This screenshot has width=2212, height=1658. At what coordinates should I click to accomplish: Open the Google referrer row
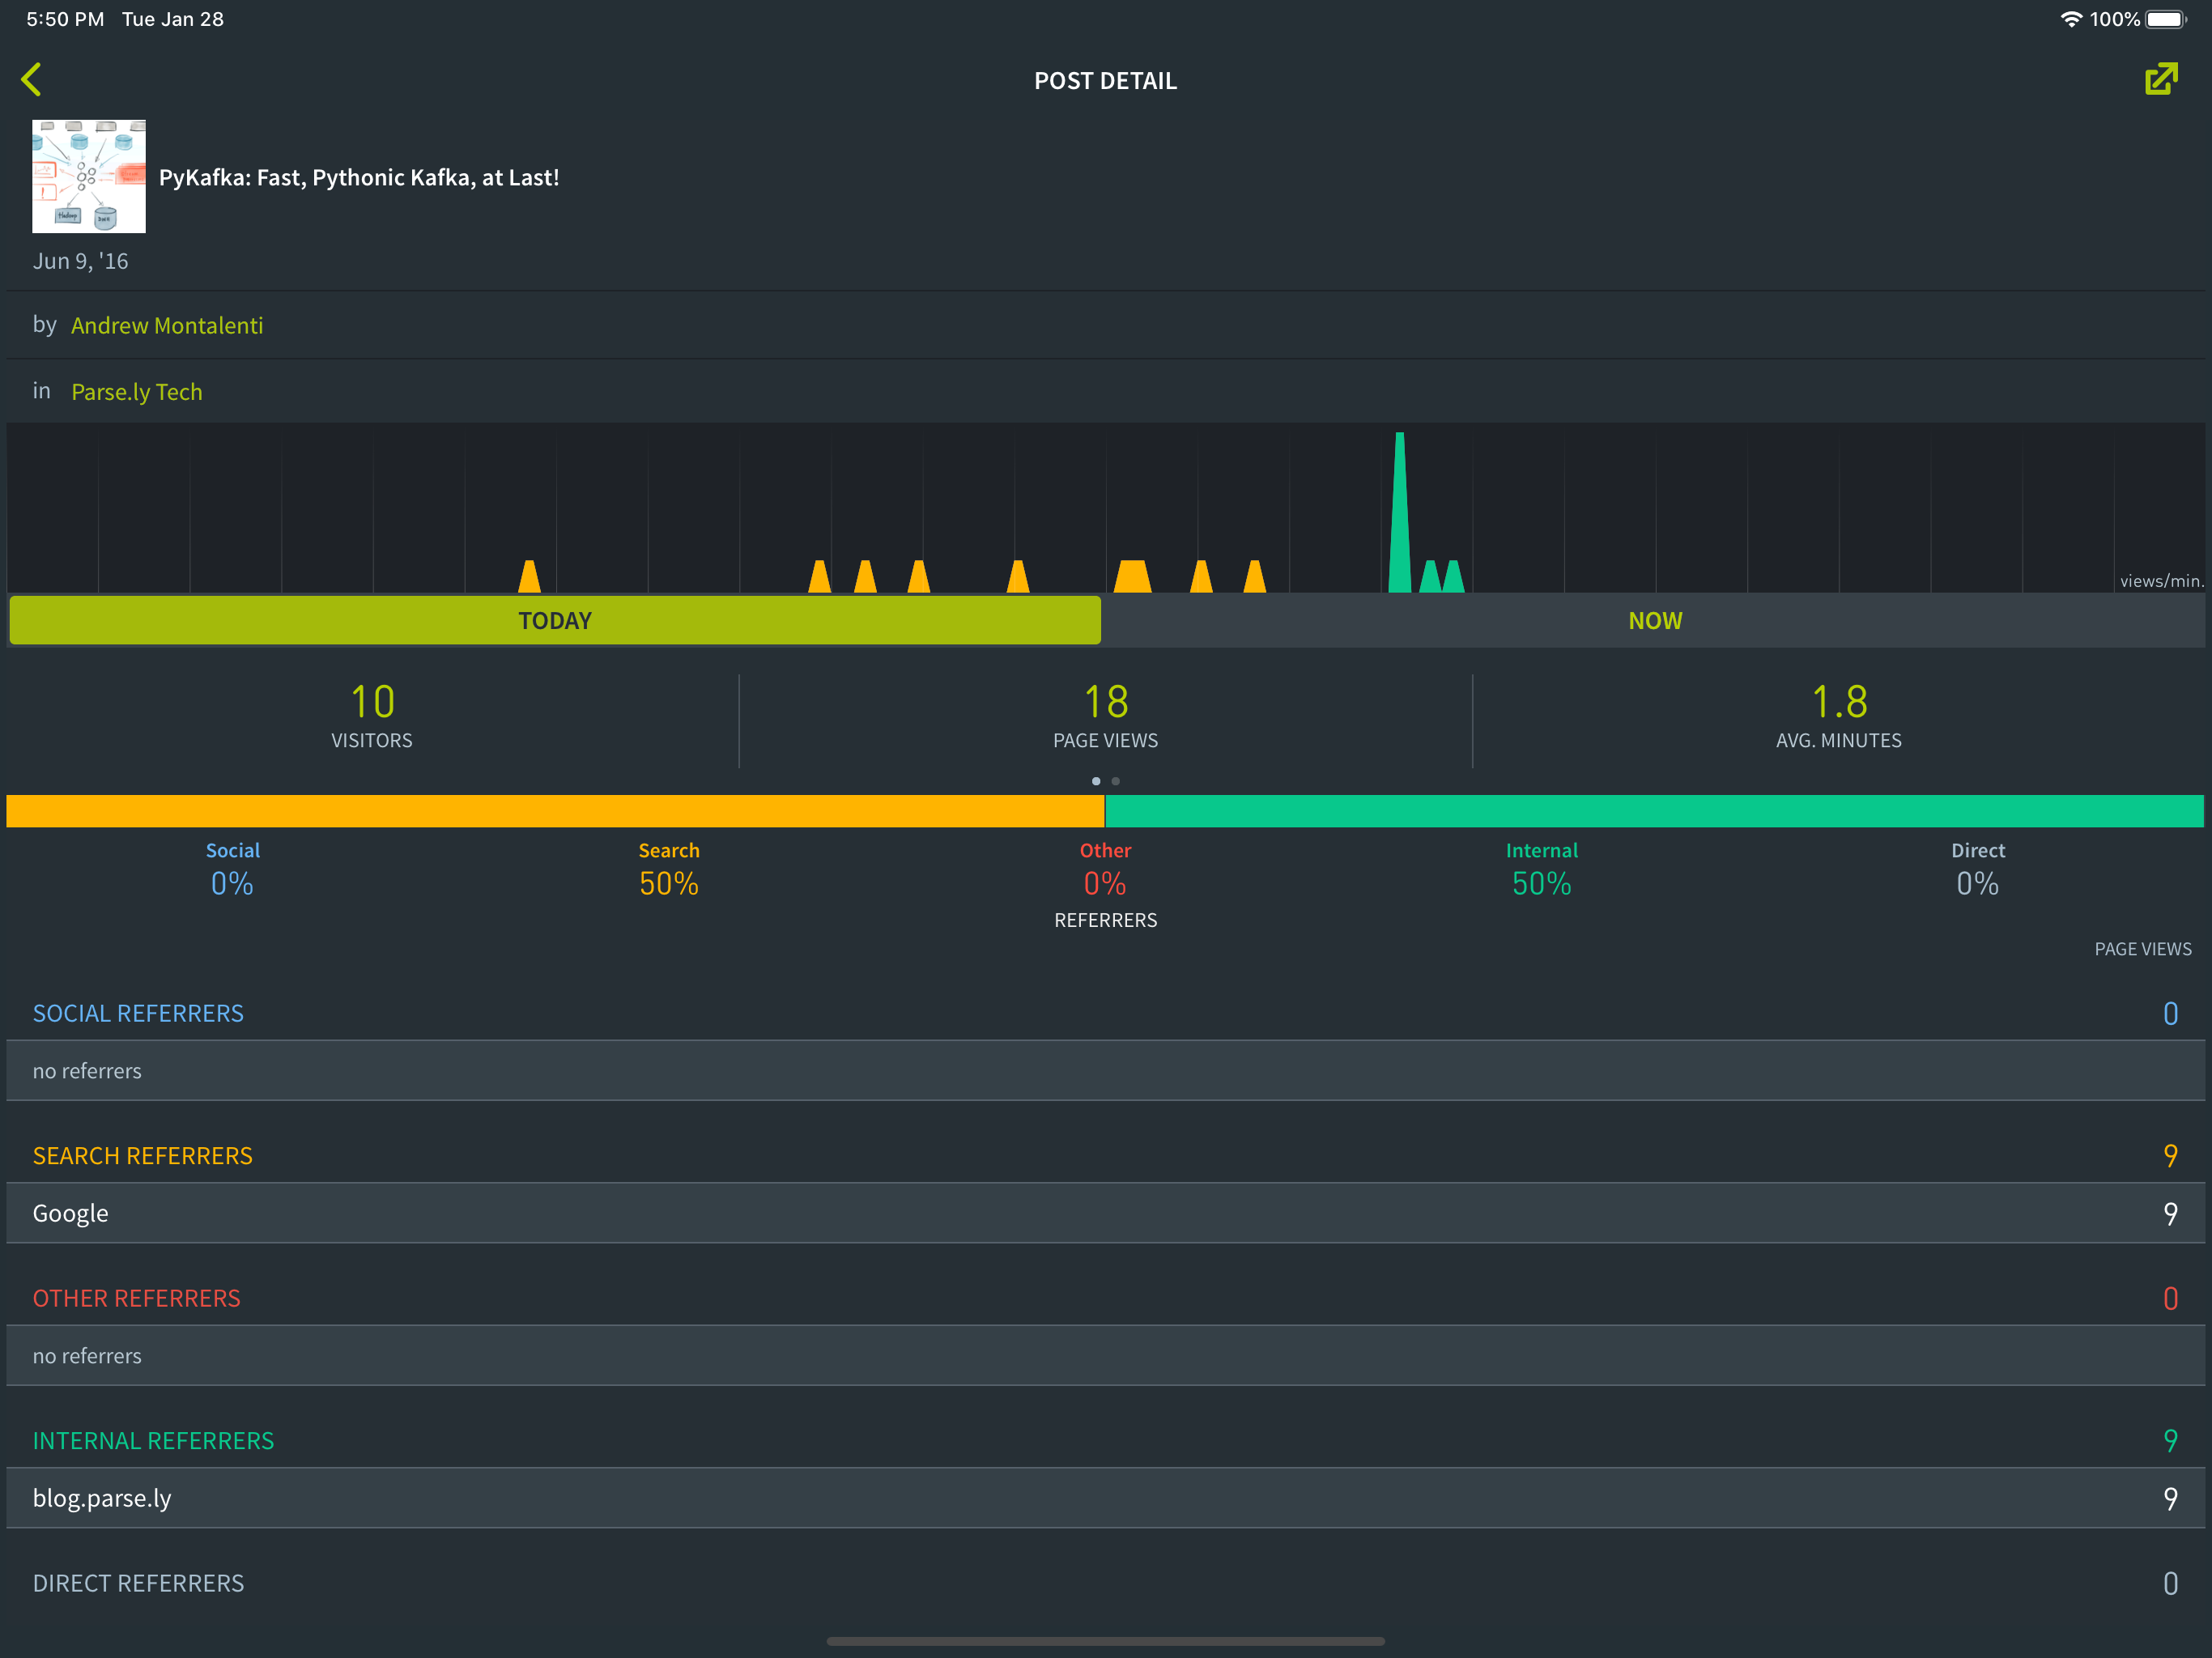tap(1105, 1213)
